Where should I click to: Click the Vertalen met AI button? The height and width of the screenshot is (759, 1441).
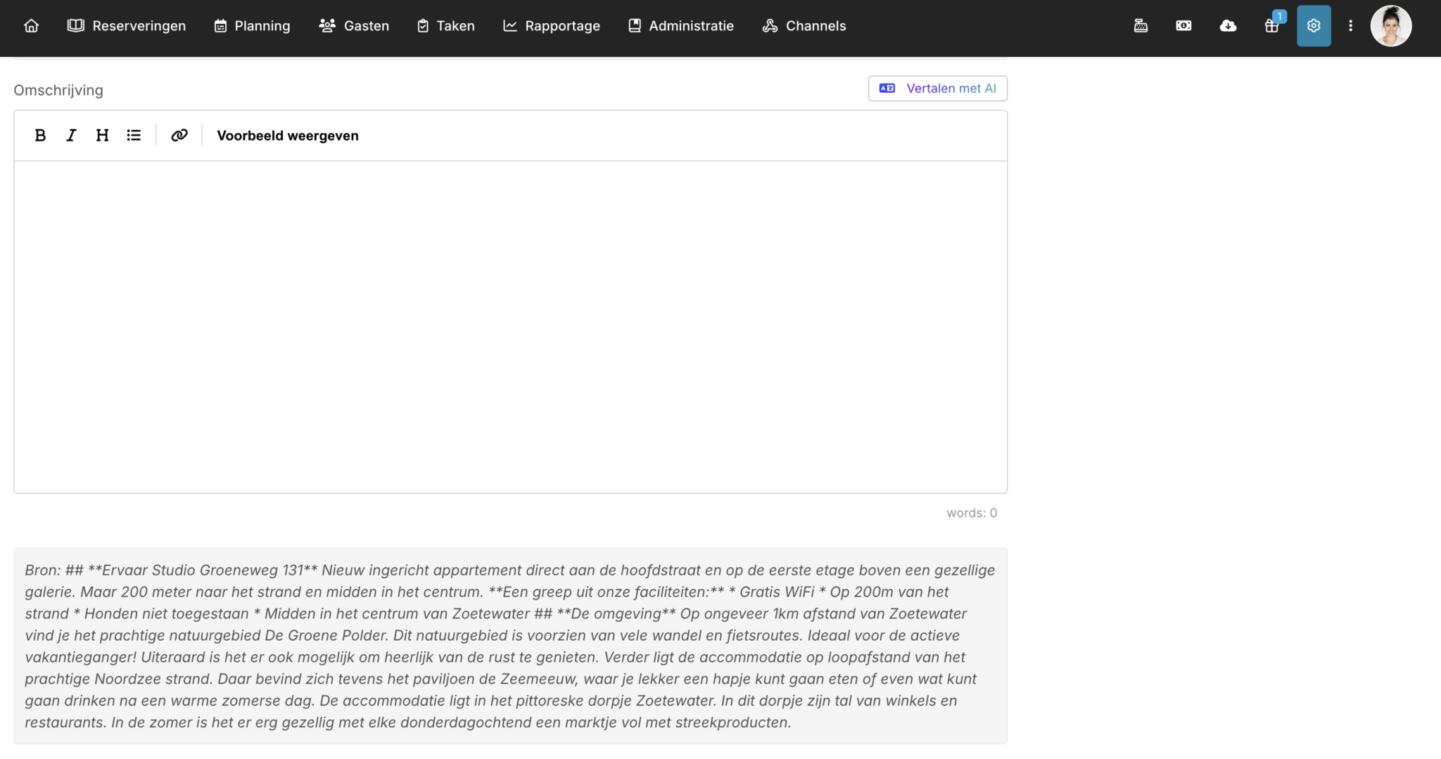pos(937,88)
